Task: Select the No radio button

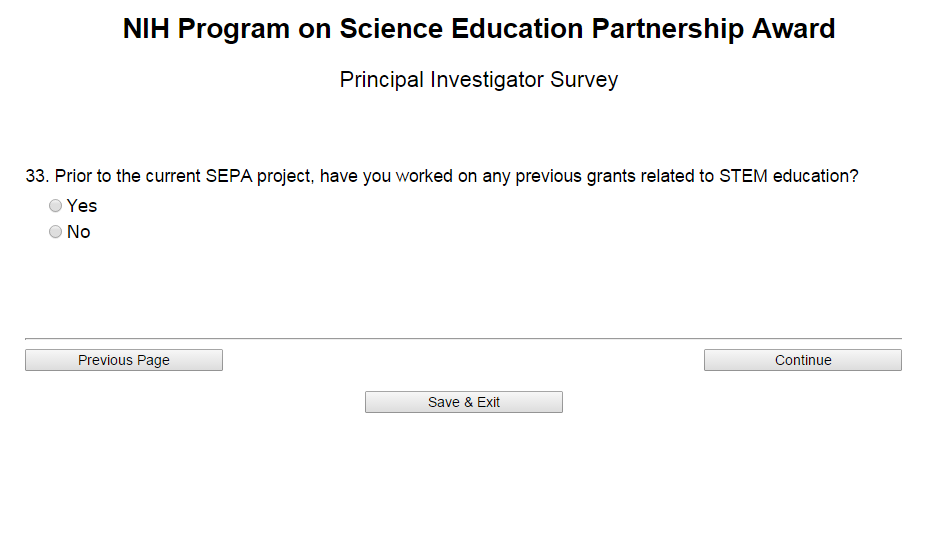Action: click(56, 232)
